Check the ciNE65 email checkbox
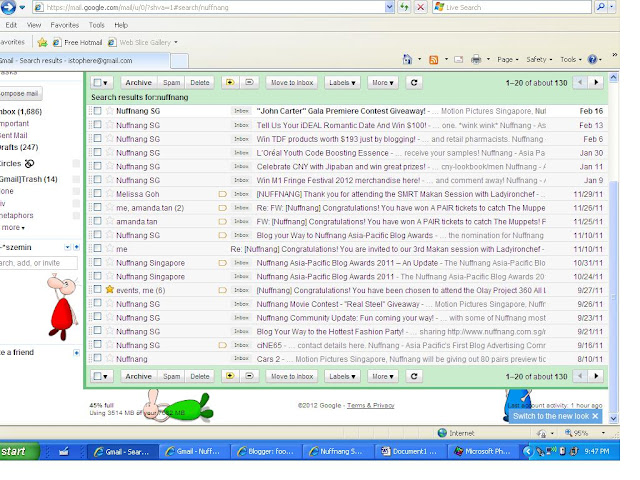 pos(97,344)
